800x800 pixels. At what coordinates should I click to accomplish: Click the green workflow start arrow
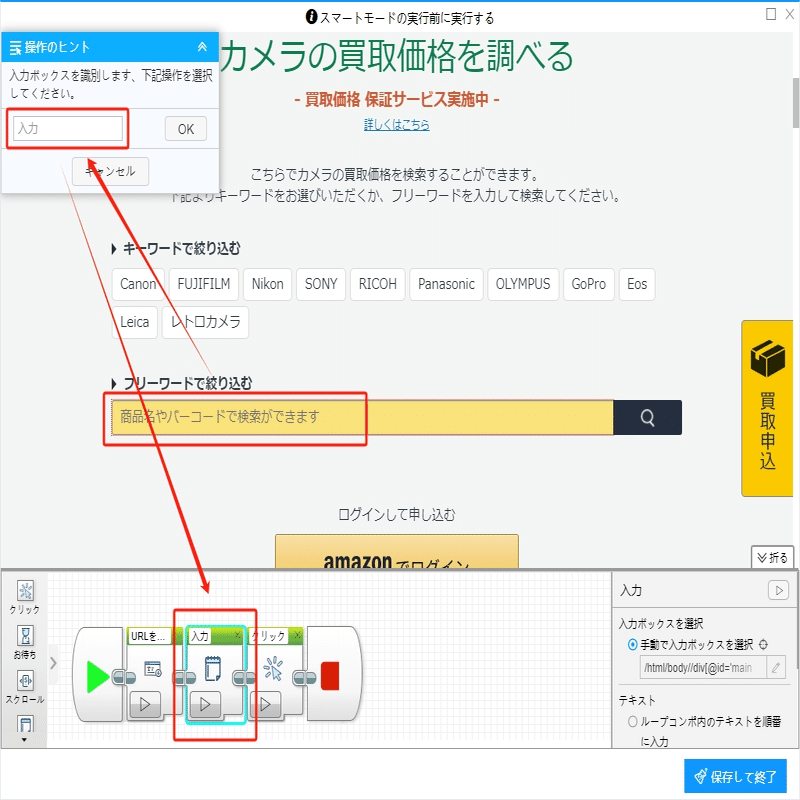(97, 677)
